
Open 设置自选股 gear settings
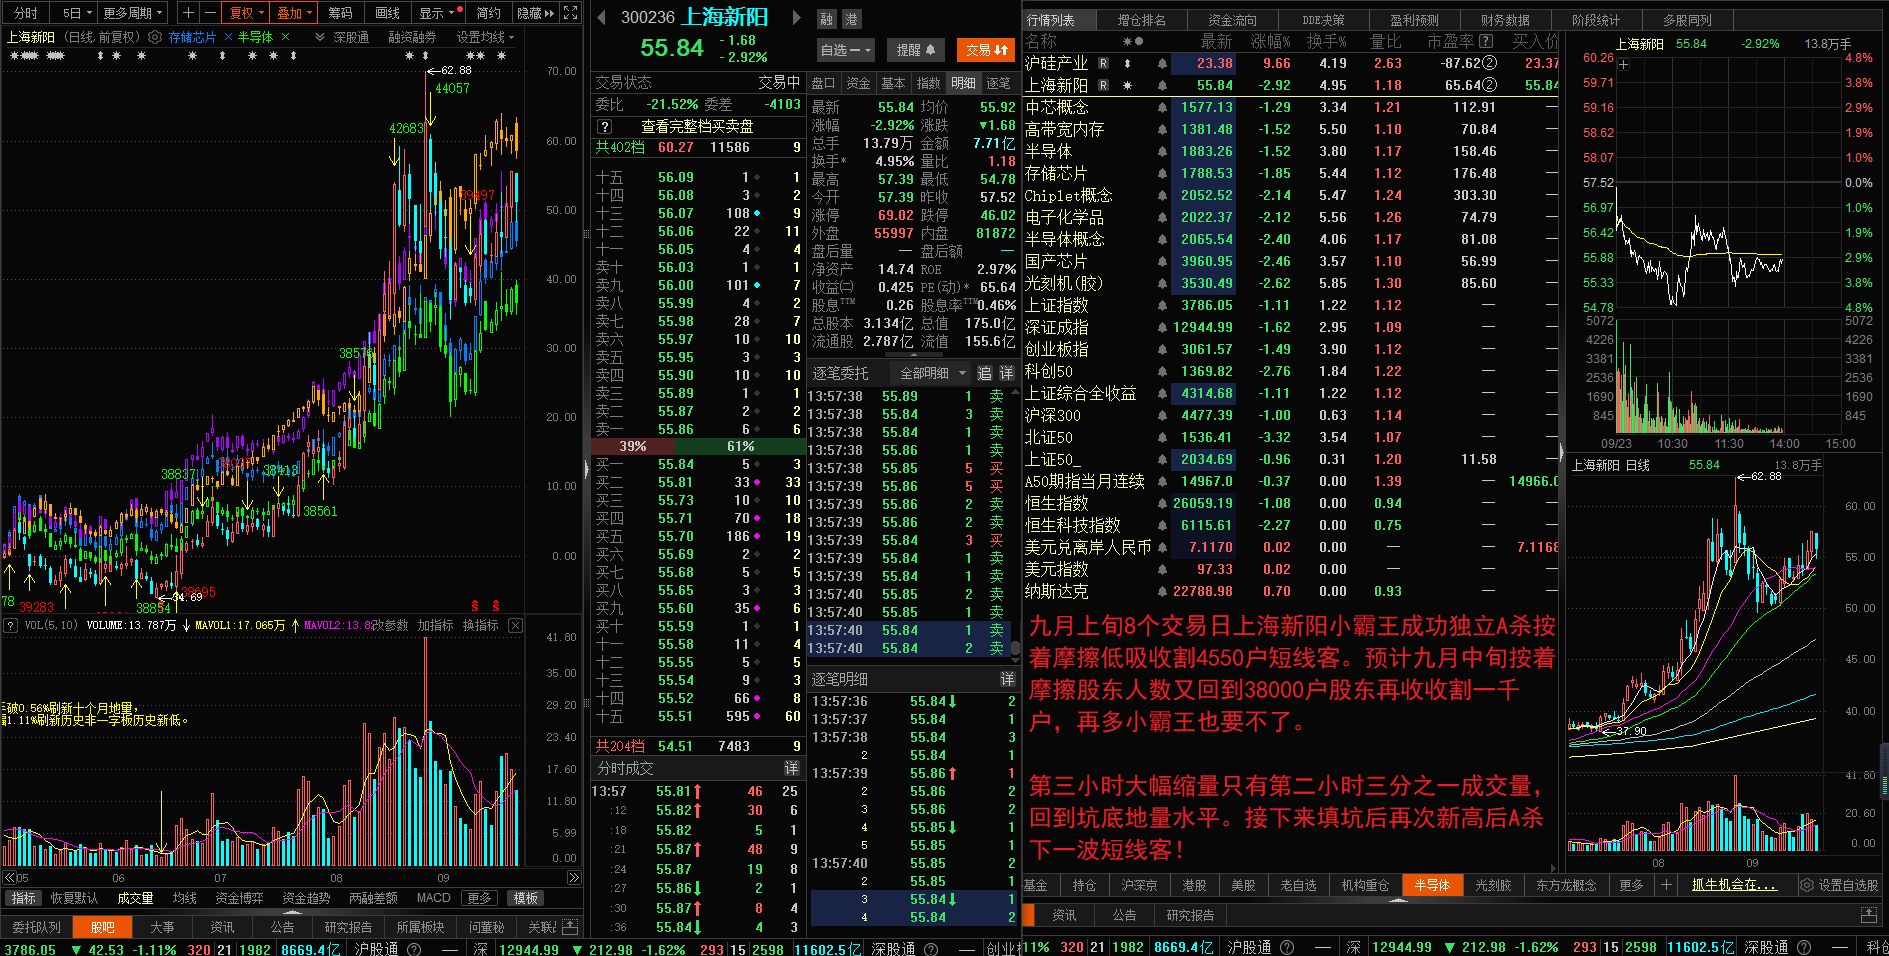point(1840,885)
